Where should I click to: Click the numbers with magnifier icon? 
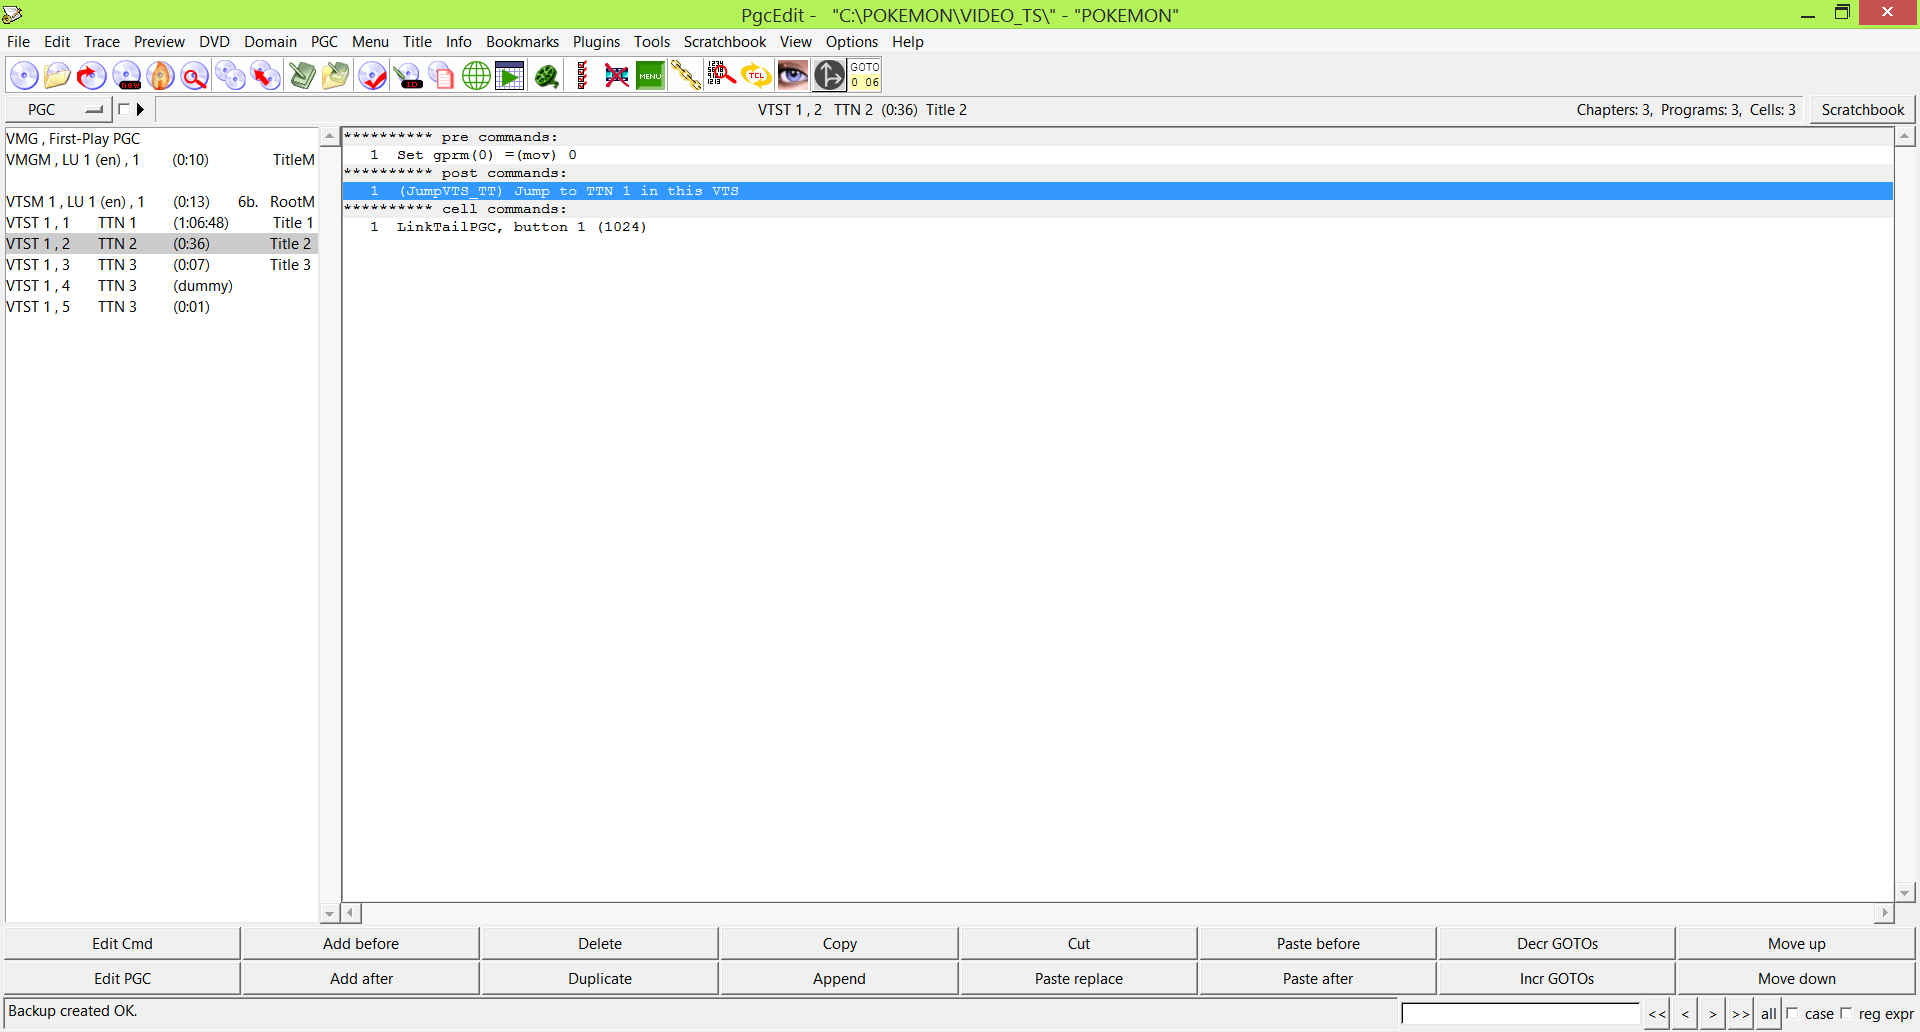coord(721,75)
